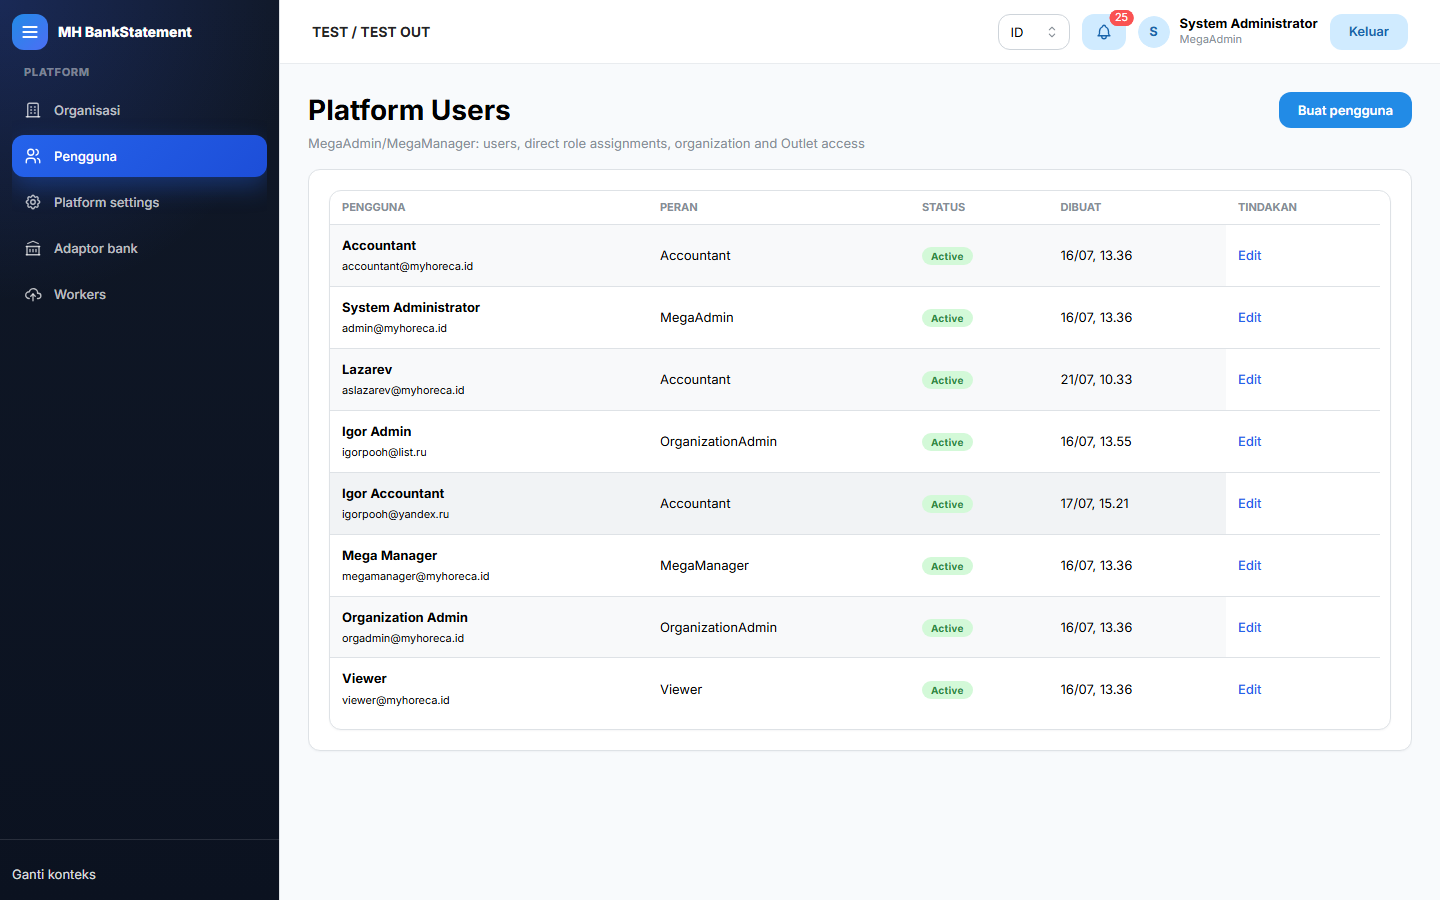
Task: Click email igorpooh@yandex.ru
Action: click(x=395, y=514)
